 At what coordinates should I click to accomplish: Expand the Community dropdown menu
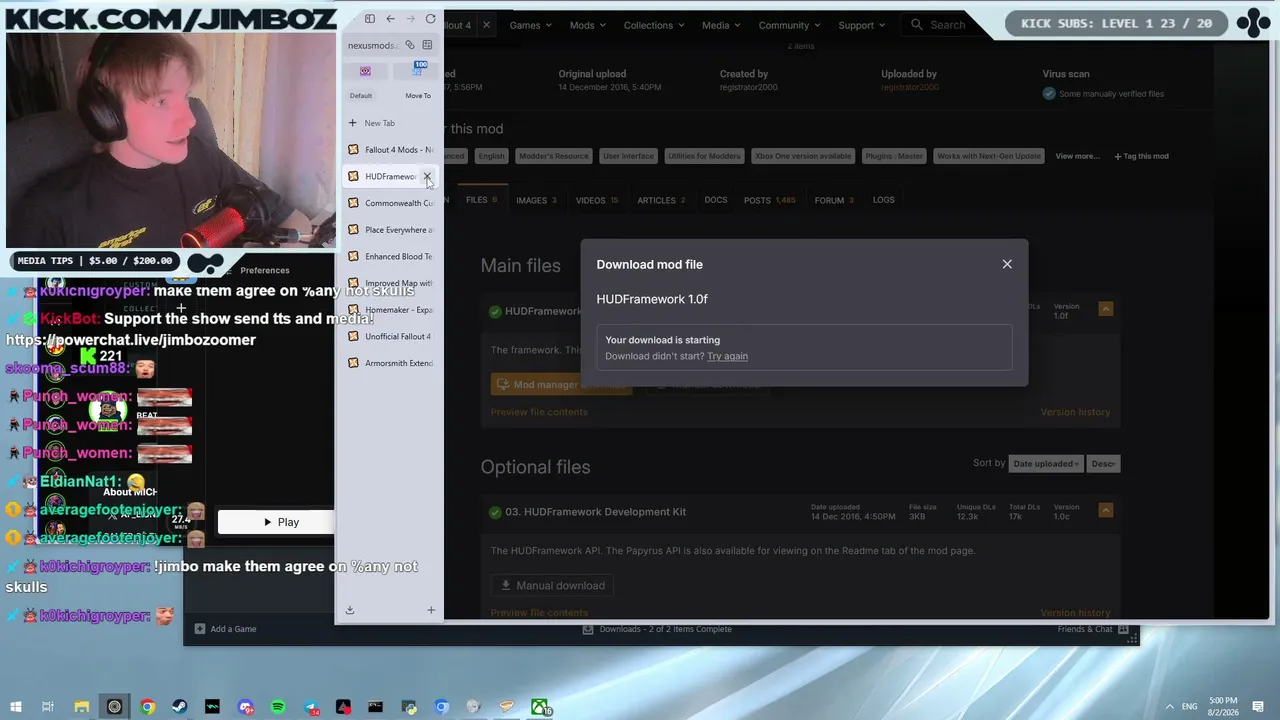789,25
